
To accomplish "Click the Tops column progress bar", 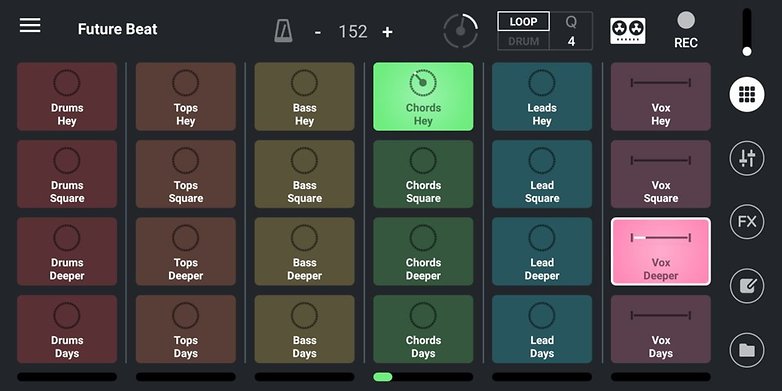I will pyautogui.click(x=186, y=377).
